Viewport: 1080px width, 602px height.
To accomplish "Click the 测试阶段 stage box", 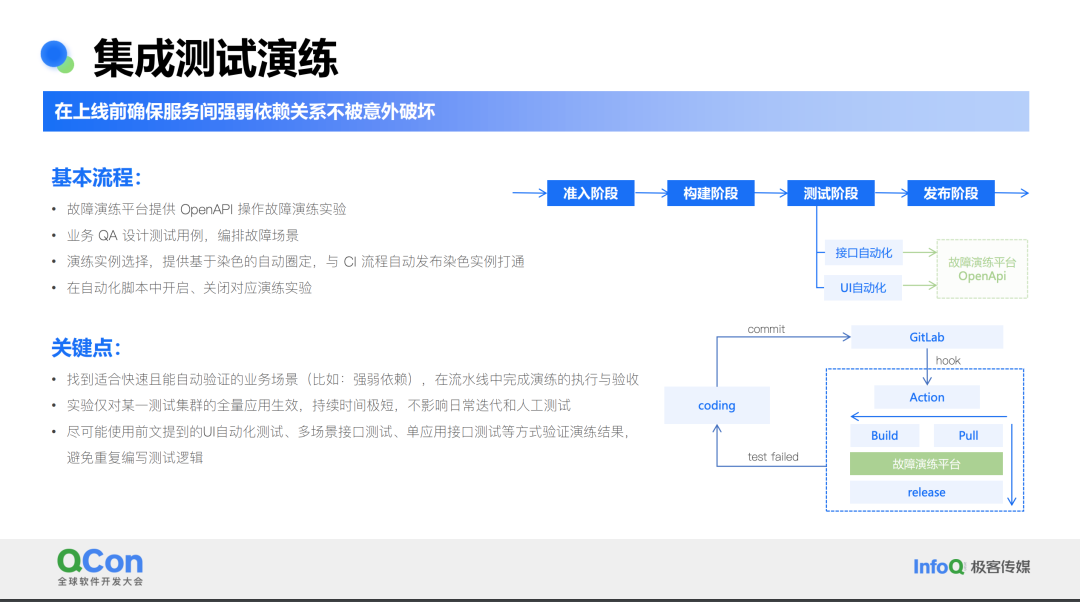I will coord(831,194).
